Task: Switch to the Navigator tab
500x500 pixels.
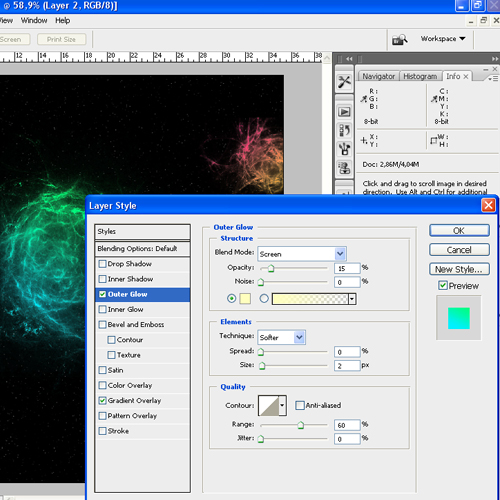Action: point(378,76)
